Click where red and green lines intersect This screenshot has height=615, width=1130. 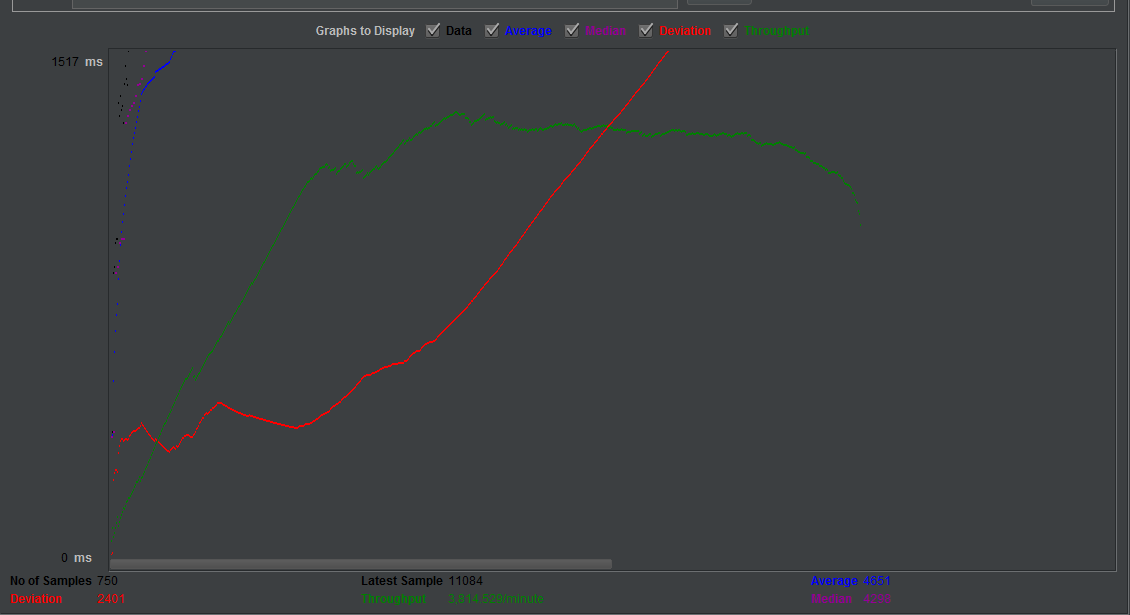click(608, 126)
